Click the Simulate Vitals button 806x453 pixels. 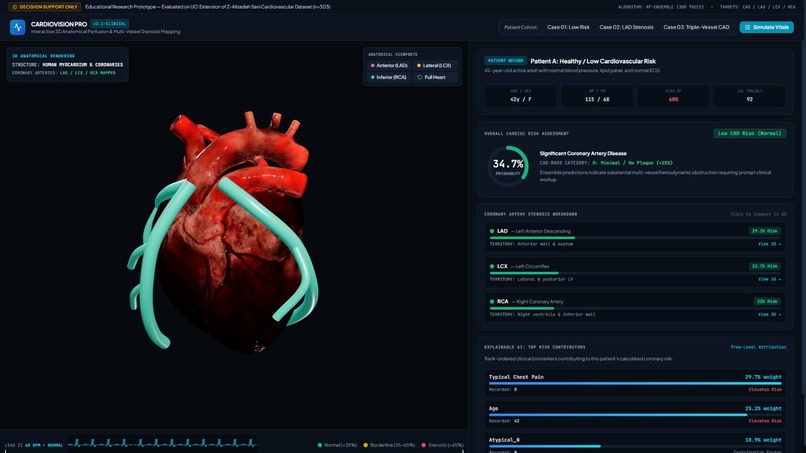click(766, 27)
